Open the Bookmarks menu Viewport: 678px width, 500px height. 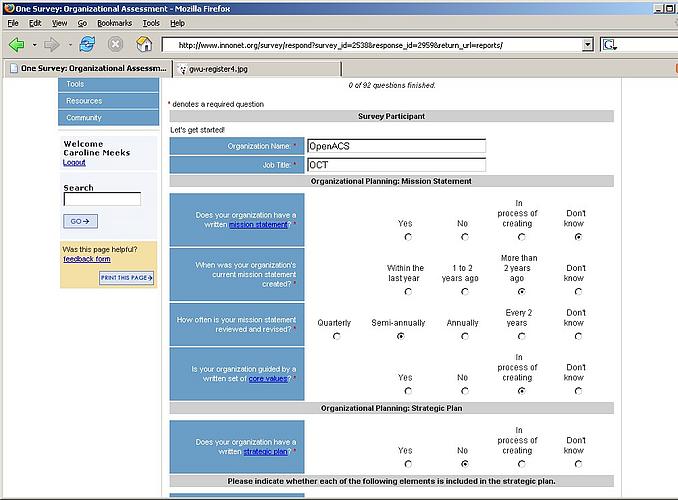[114, 22]
